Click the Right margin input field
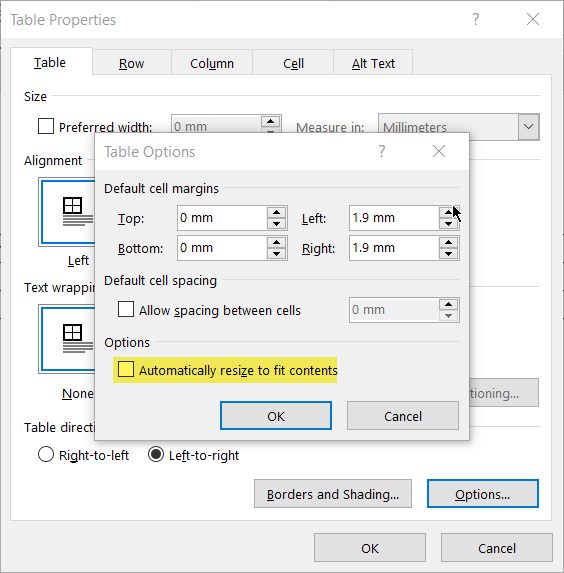The width and height of the screenshot is (564, 573). click(x=394, y=248)
